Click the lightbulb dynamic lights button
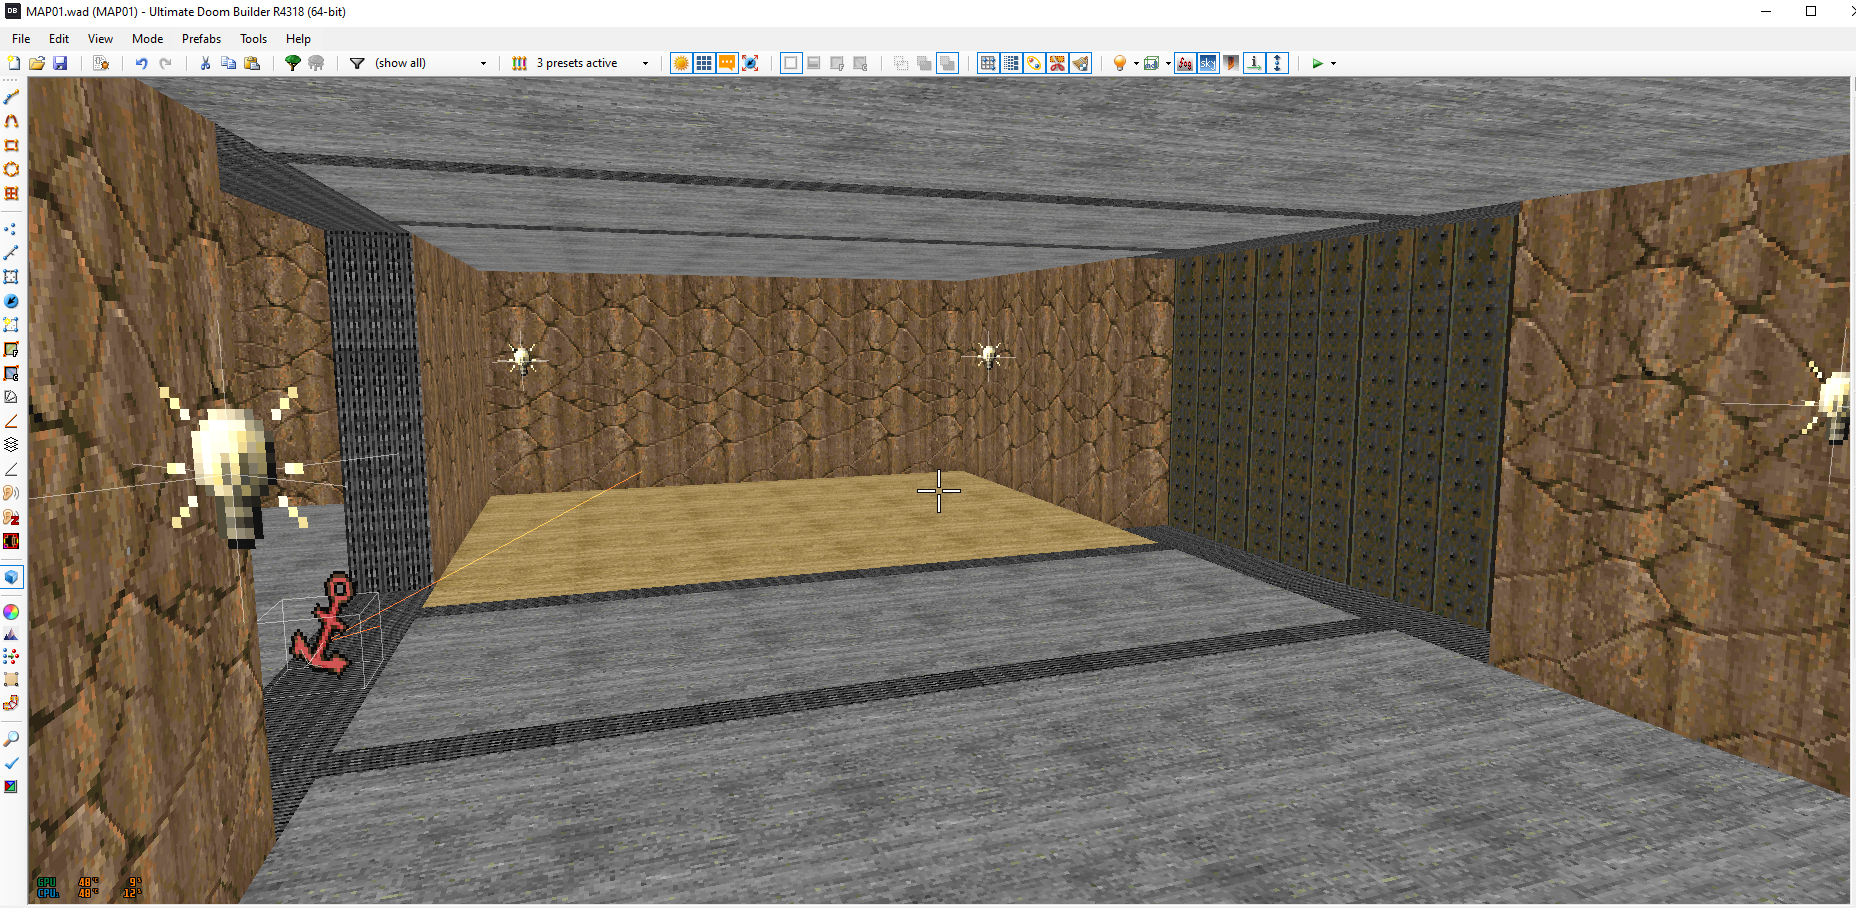 click(x=1120, y=63)
